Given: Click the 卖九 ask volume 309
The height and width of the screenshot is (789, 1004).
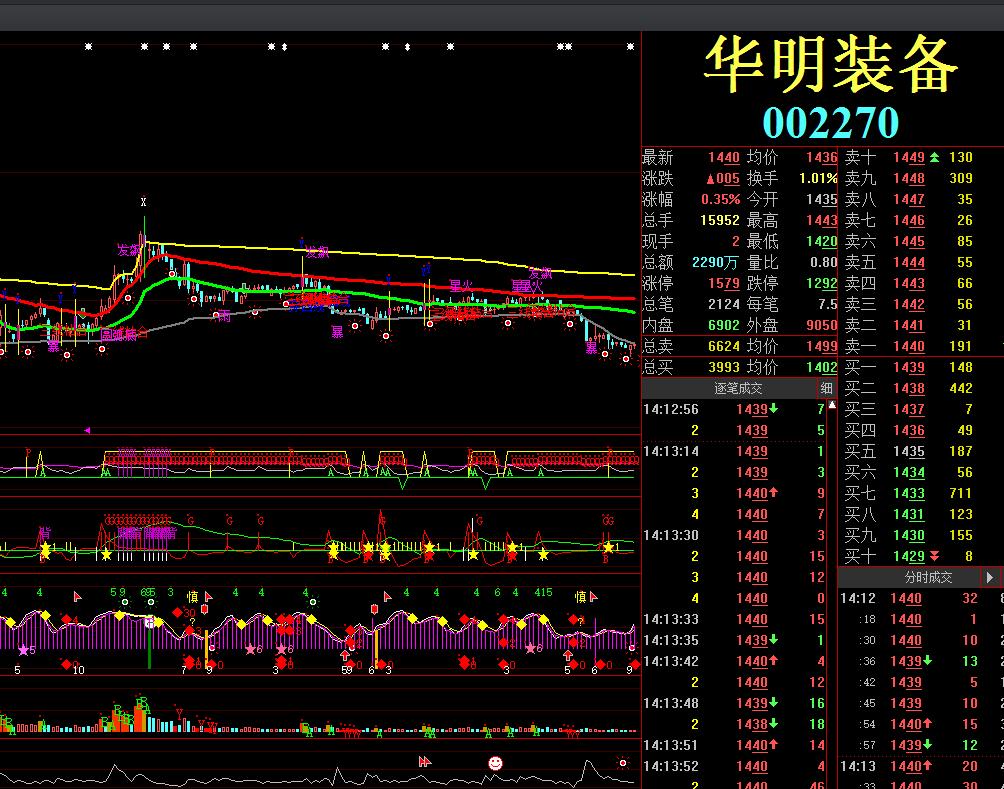Looking at the screenshot, I should click(x=960, y=178).
